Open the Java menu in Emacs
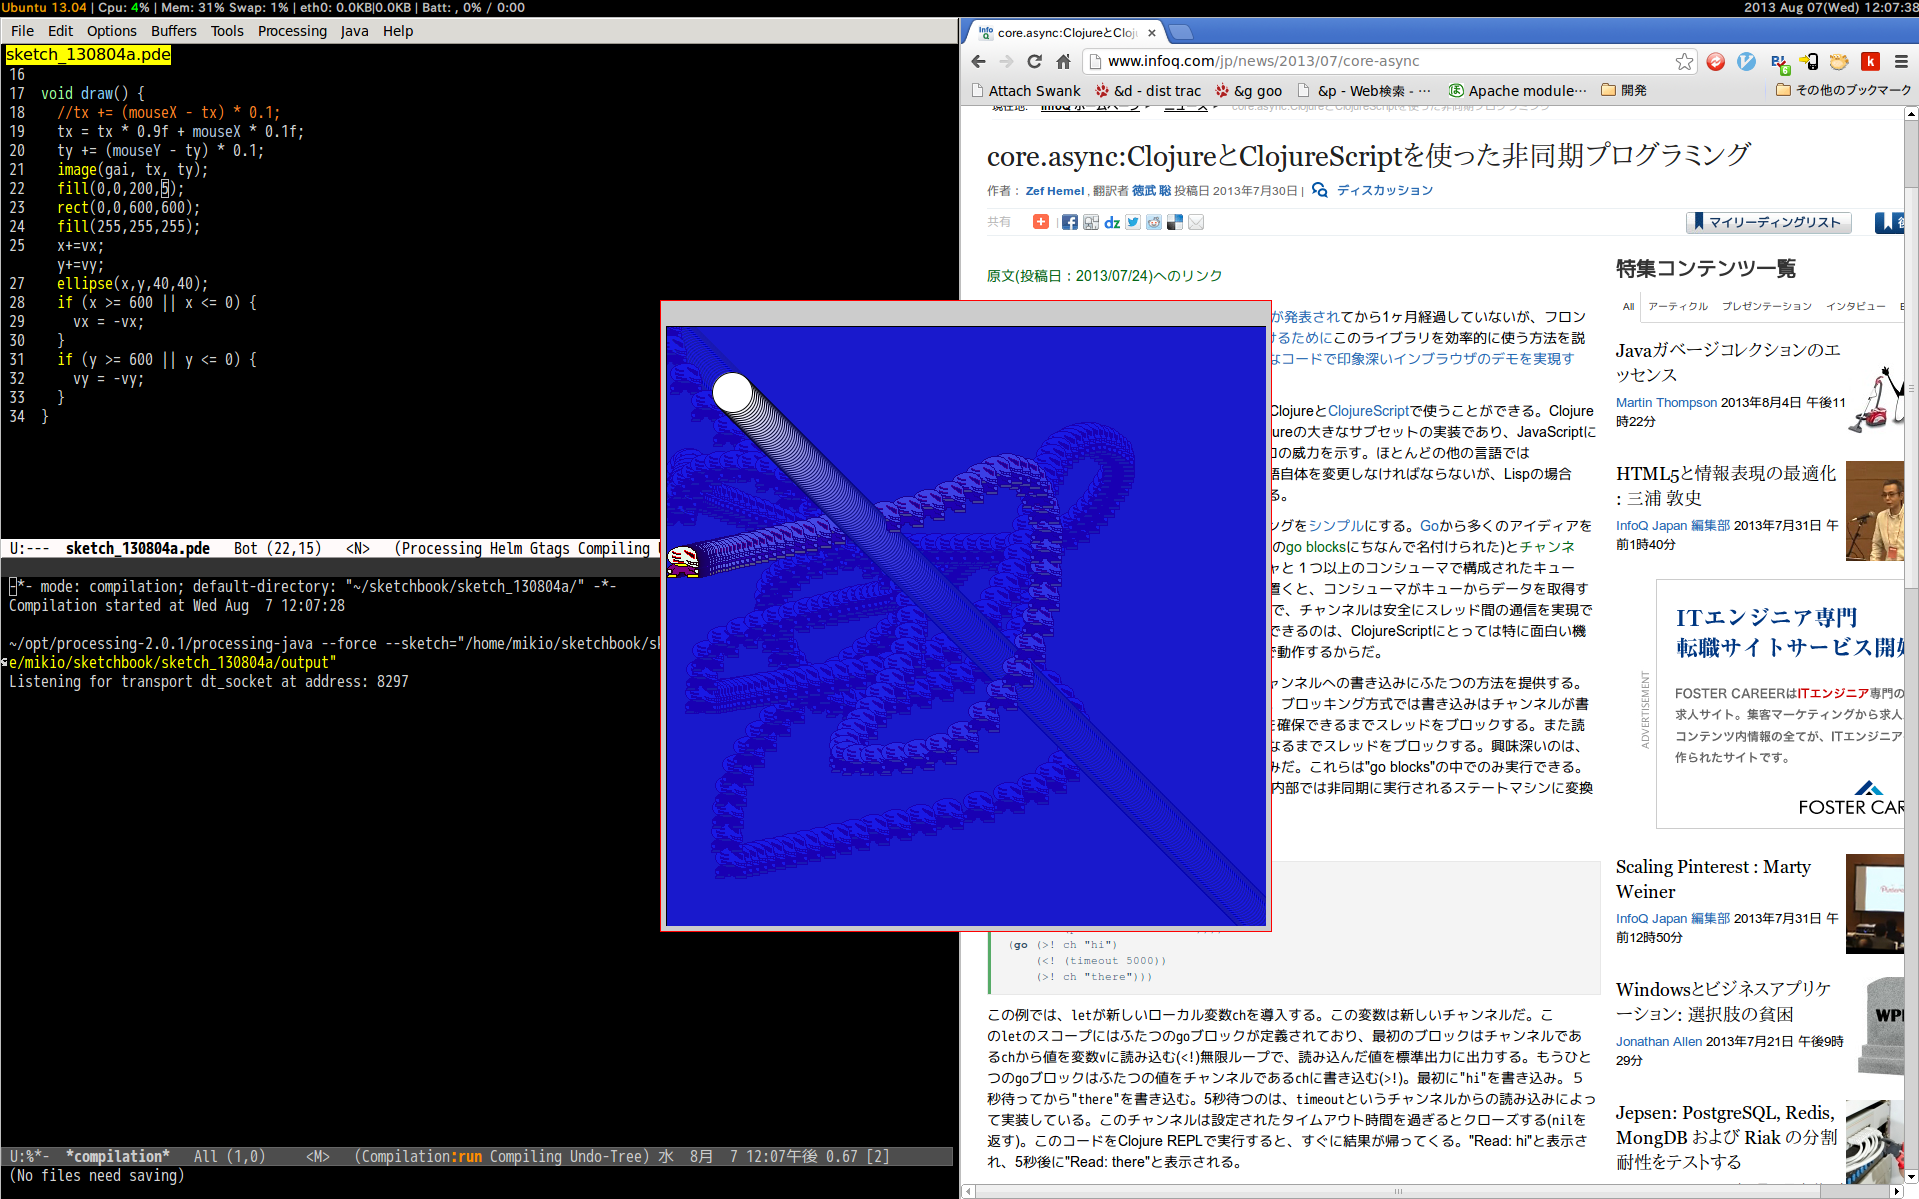Viewport: 1919px width, 1199px height. (x=354, y=31)
